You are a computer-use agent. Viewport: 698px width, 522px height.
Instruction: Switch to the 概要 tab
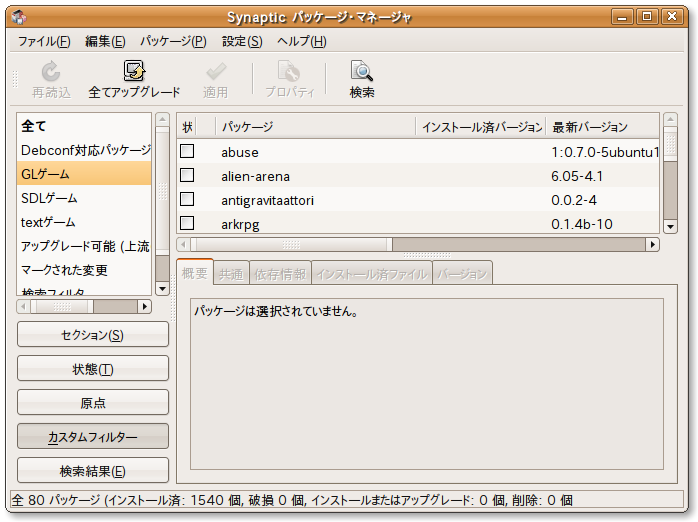pos(195,273)
